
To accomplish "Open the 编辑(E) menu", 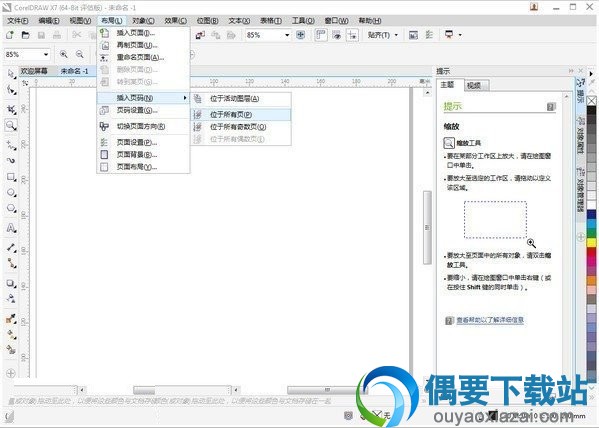I will 49,21.
